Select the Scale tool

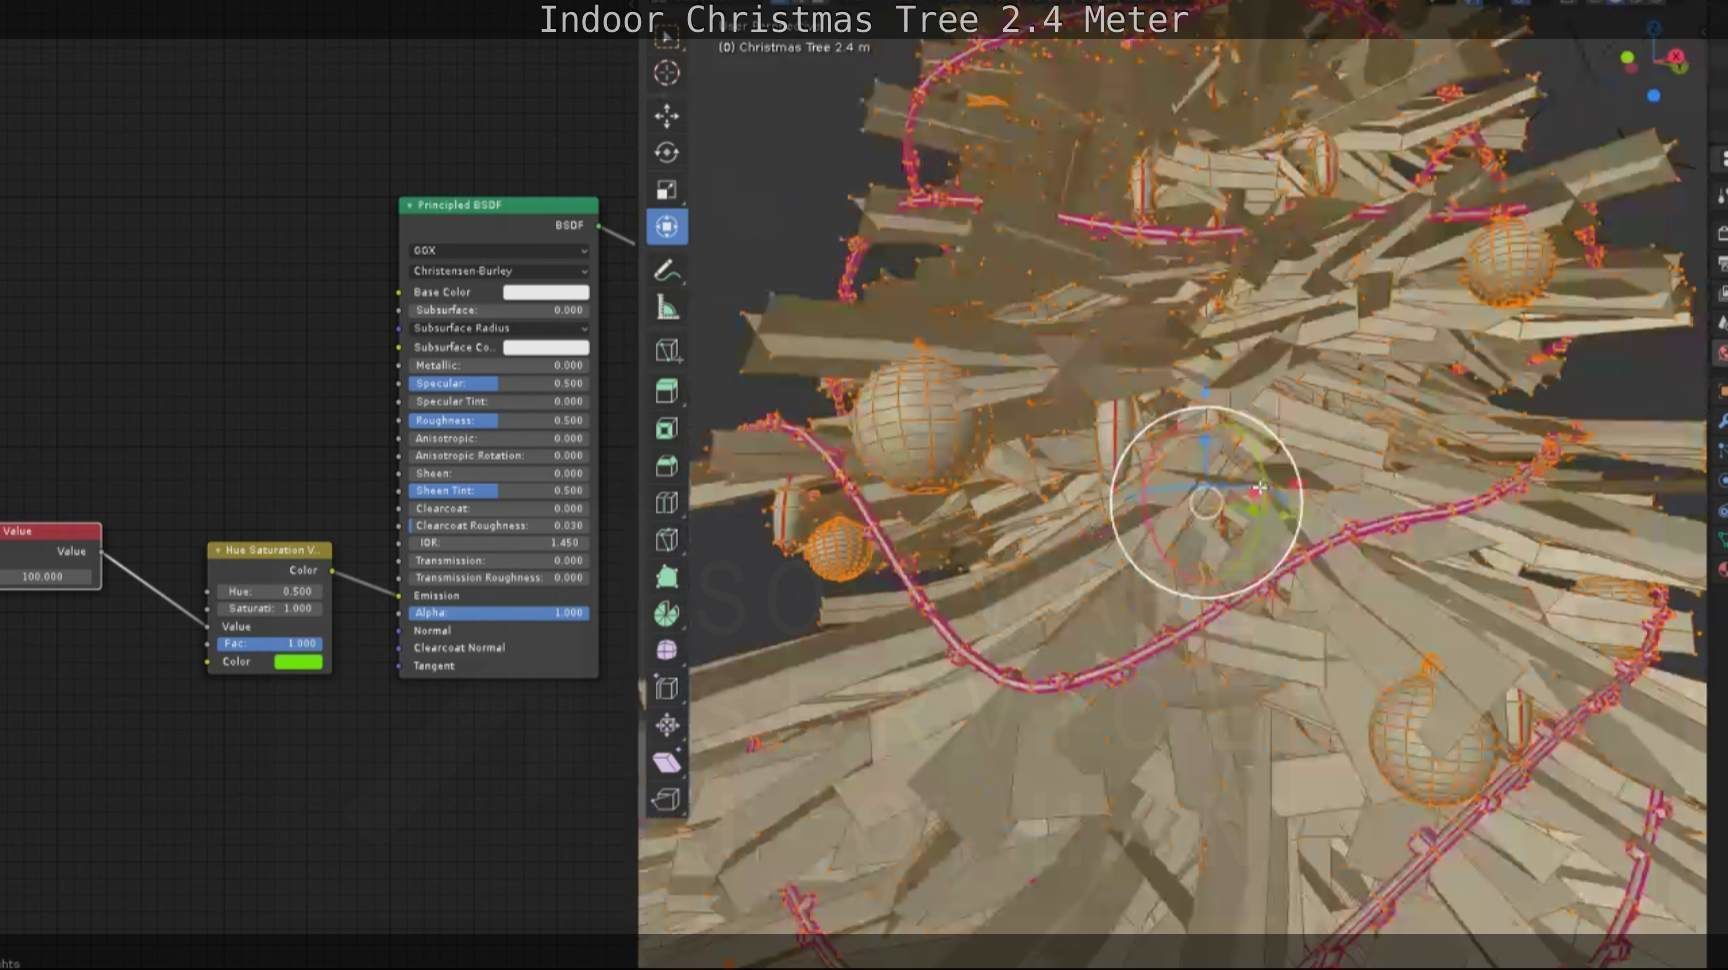tap(667, 190)
